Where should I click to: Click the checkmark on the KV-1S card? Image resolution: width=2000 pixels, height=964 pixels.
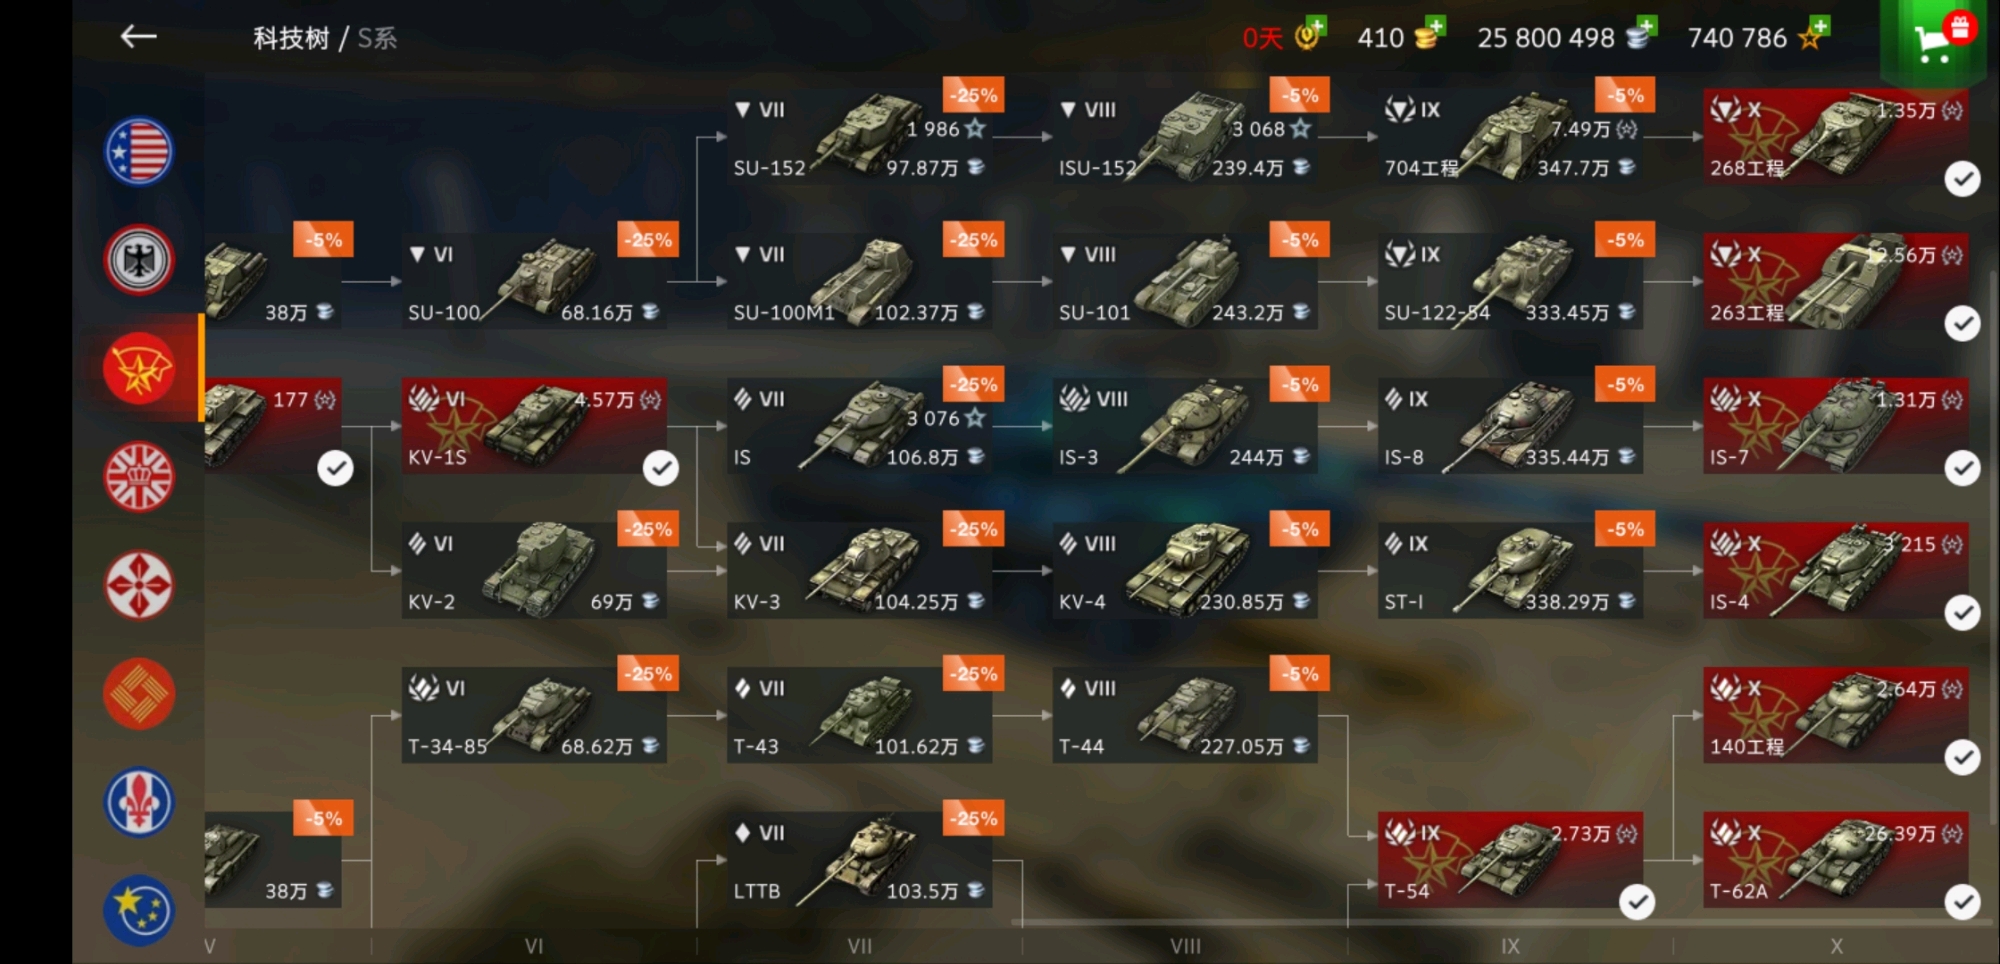660,468
